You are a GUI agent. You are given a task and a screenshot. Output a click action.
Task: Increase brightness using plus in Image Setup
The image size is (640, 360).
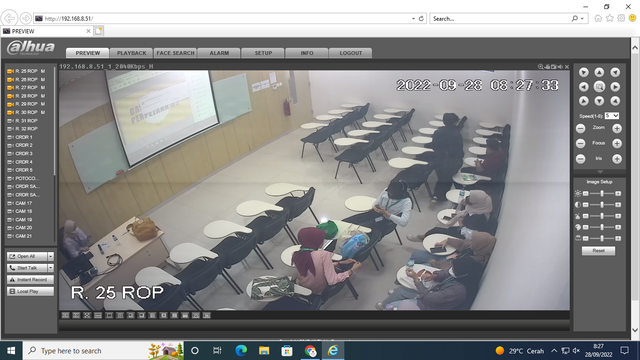(618, 193)
